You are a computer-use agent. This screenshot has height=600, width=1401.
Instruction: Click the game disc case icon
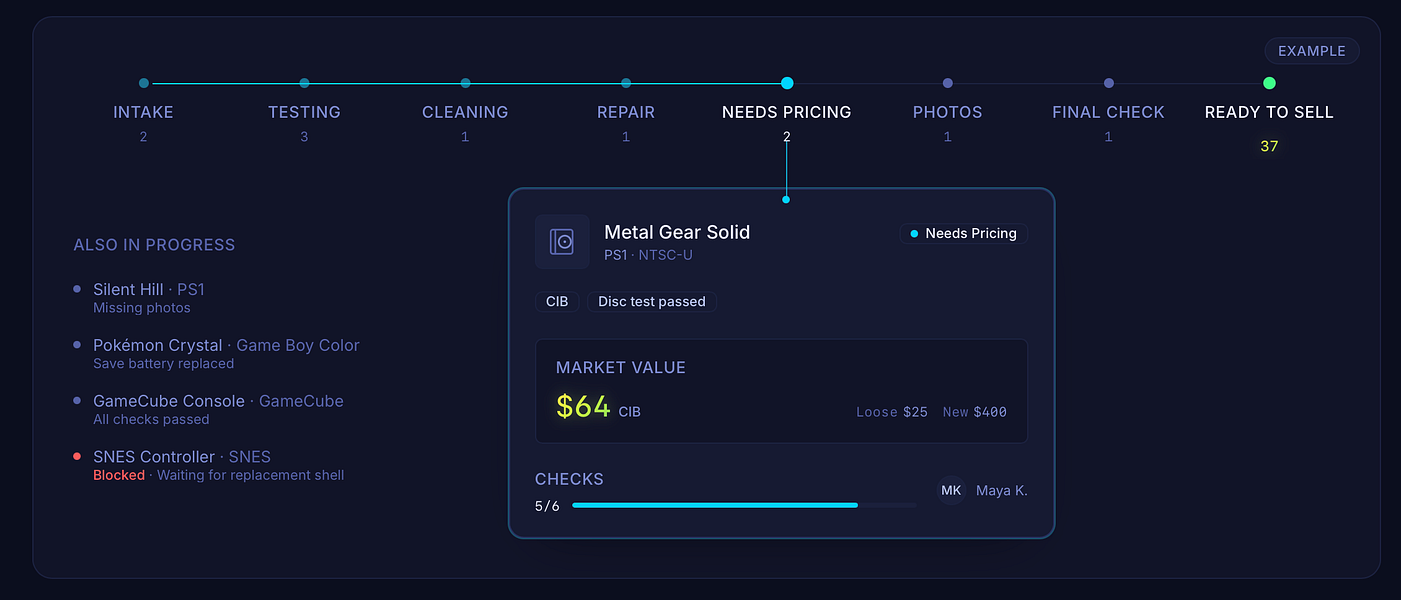coord(562,242)
